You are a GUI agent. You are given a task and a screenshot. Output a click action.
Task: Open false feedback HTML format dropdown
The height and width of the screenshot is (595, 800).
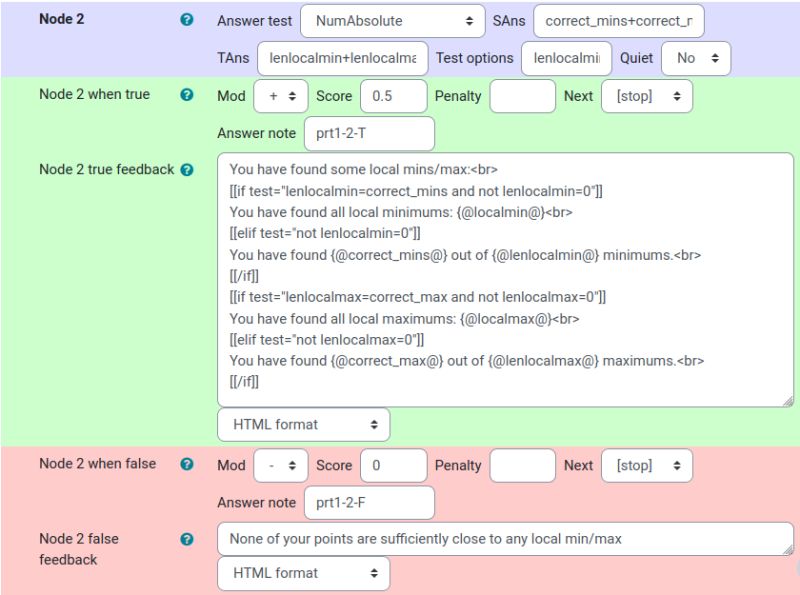coord(304,573)
